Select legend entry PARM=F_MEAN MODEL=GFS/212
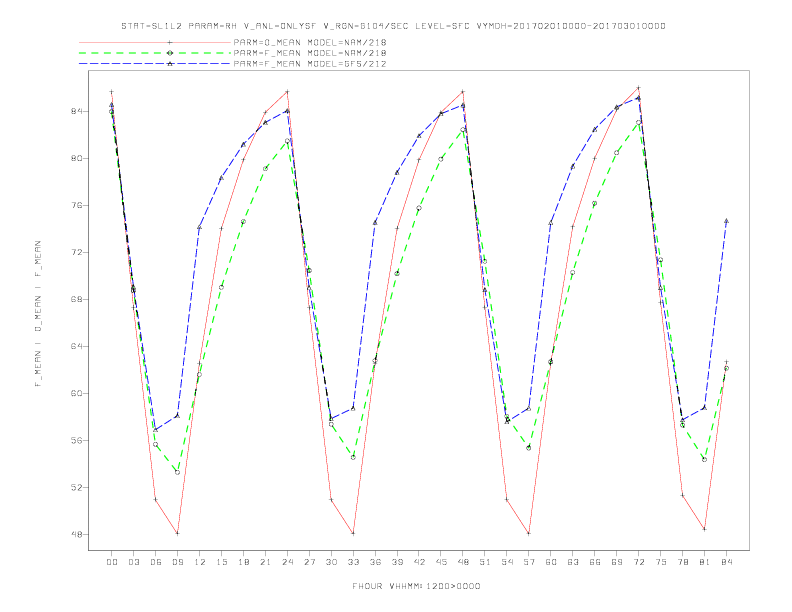This screenshot has height=612, width=792. 310,64
